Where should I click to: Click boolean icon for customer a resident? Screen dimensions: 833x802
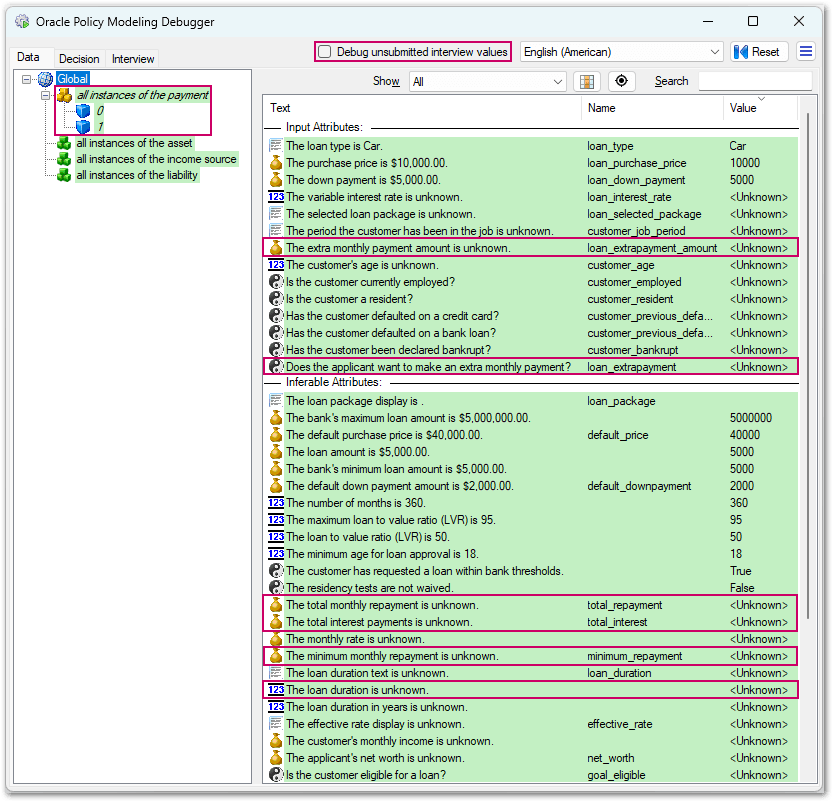click(276, 298)
